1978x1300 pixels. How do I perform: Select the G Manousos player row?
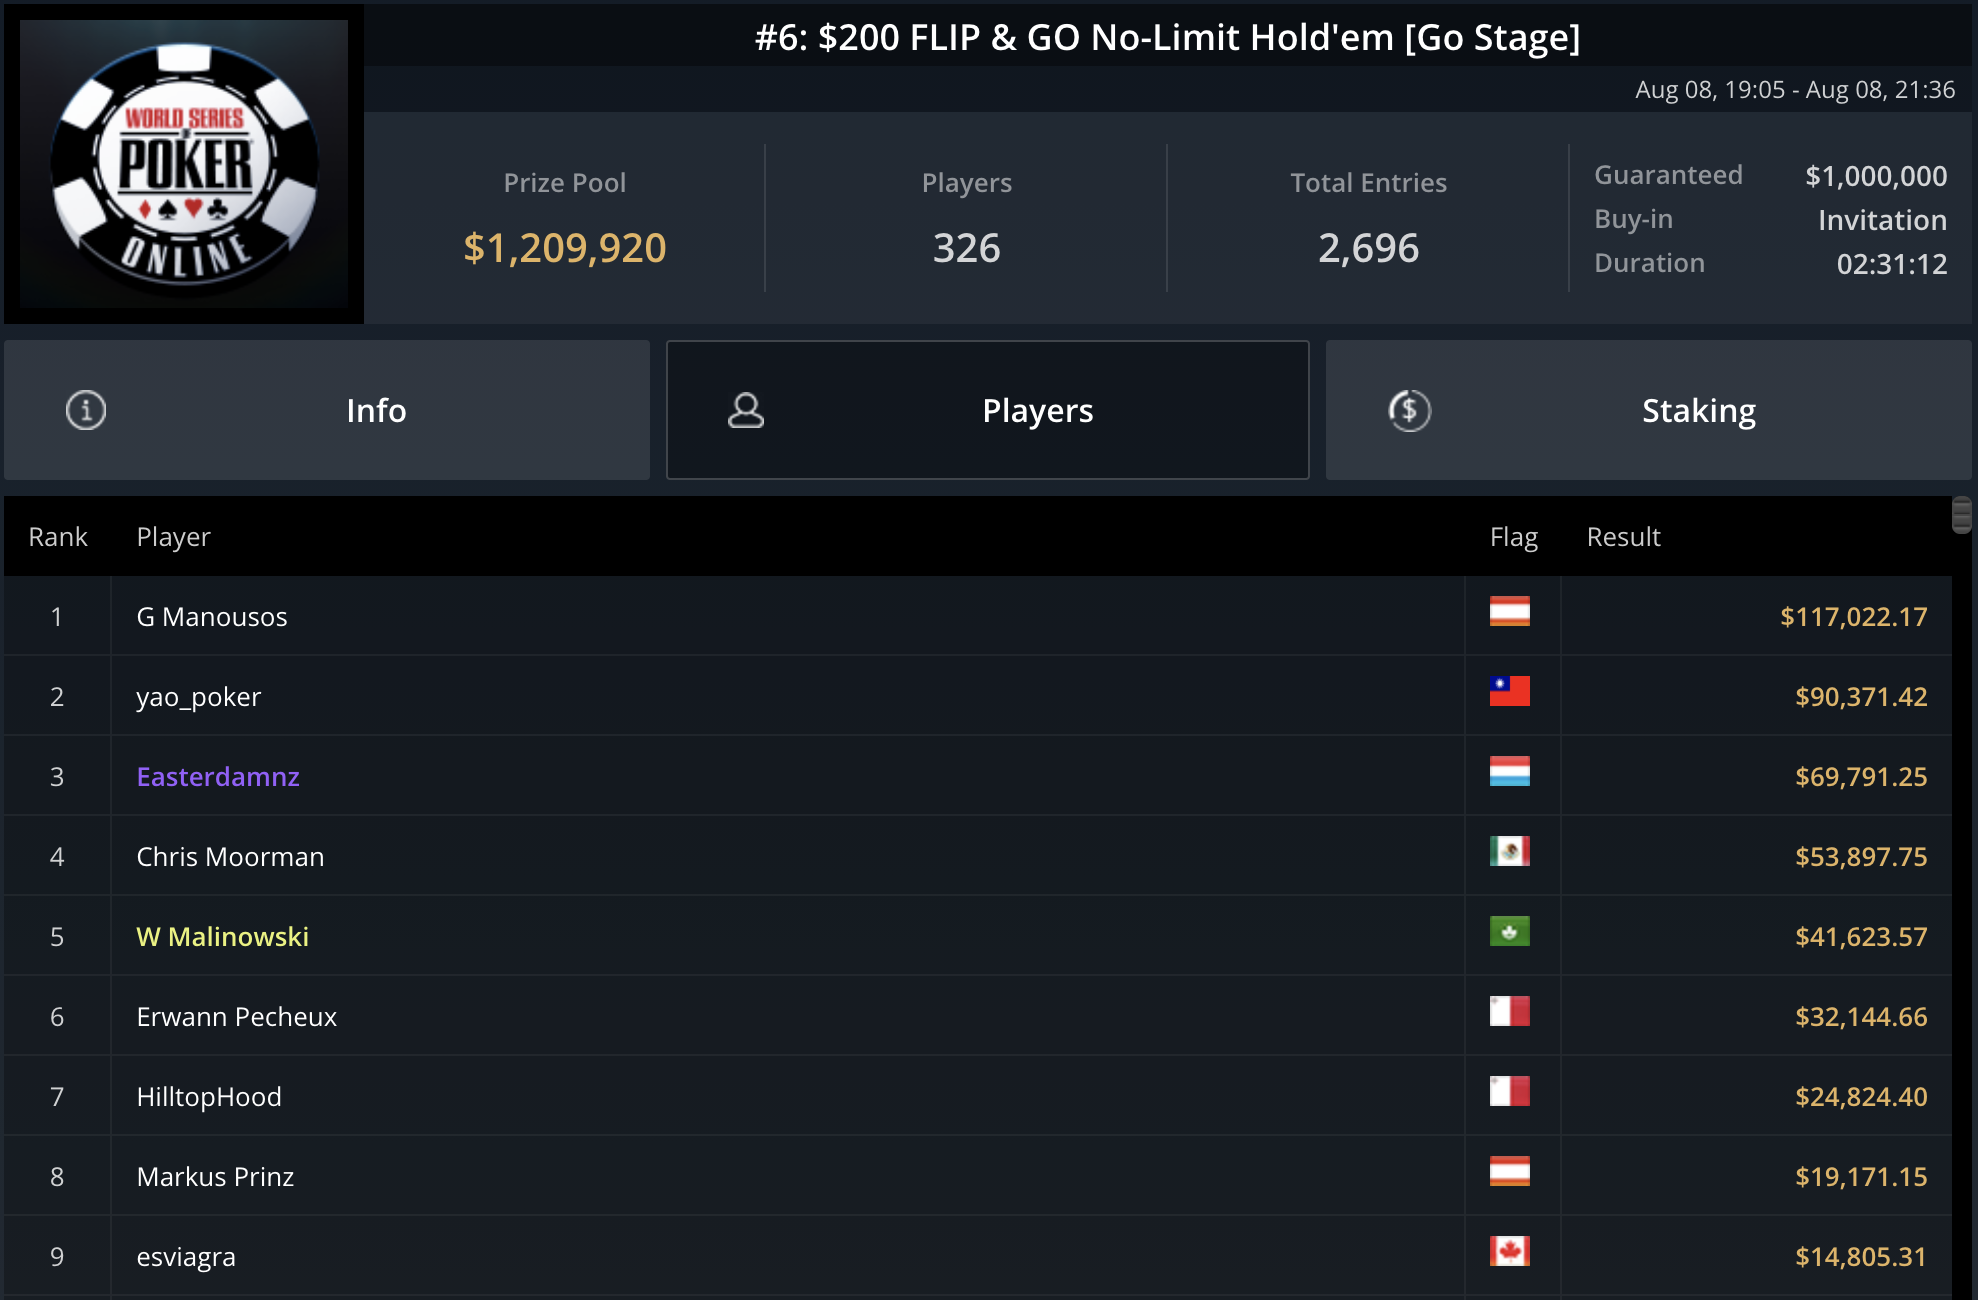(x=978, y=616)
